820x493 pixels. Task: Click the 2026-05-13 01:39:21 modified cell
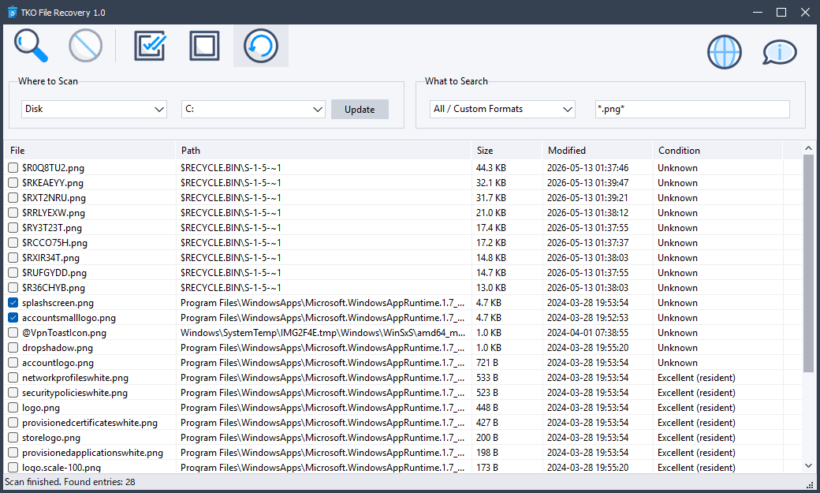[x=588, y=198]
